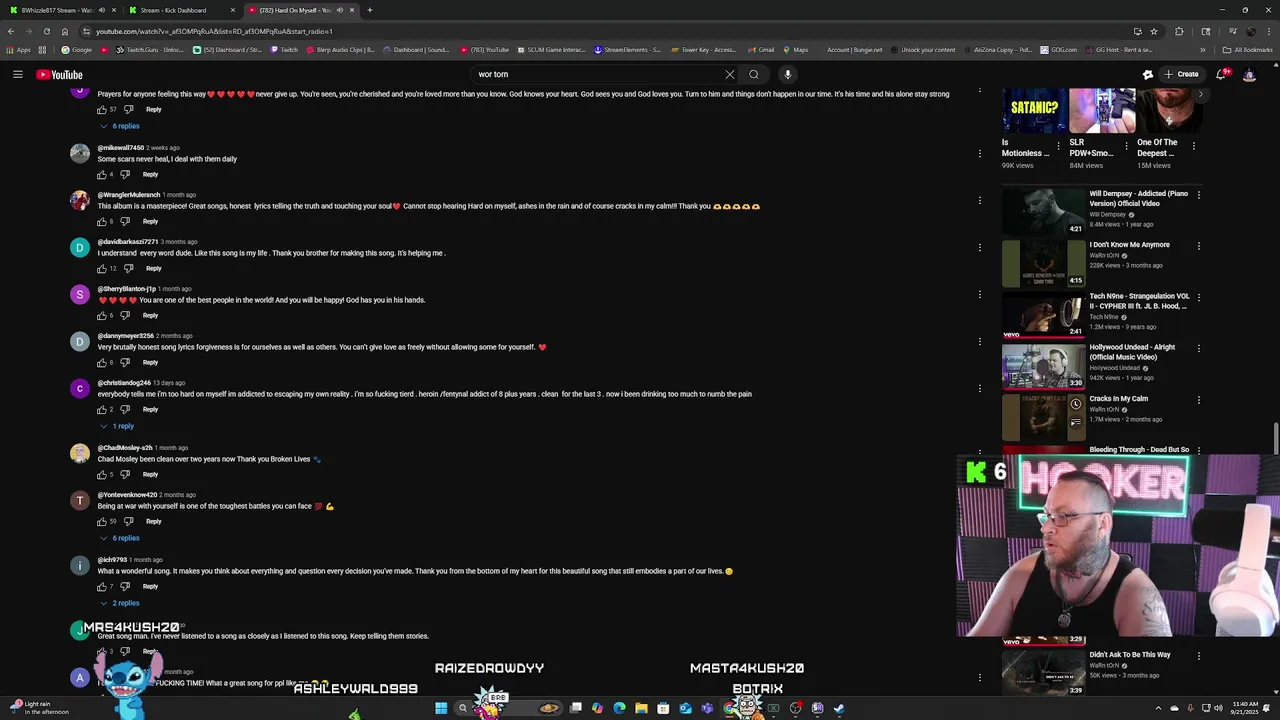Screen dimensions: 1280x720
Task: Like @dannymeyer3256's comment
Action: pyautogui.click(x=102, y=362)
